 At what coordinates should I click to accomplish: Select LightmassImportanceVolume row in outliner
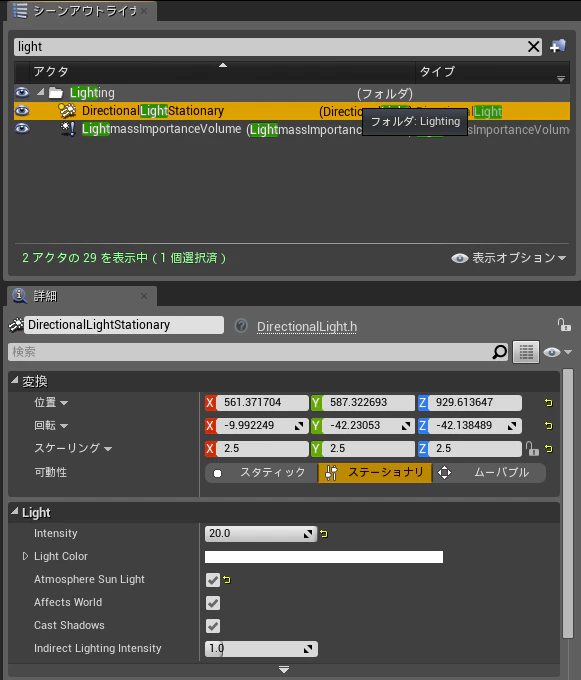click(292, 129)
